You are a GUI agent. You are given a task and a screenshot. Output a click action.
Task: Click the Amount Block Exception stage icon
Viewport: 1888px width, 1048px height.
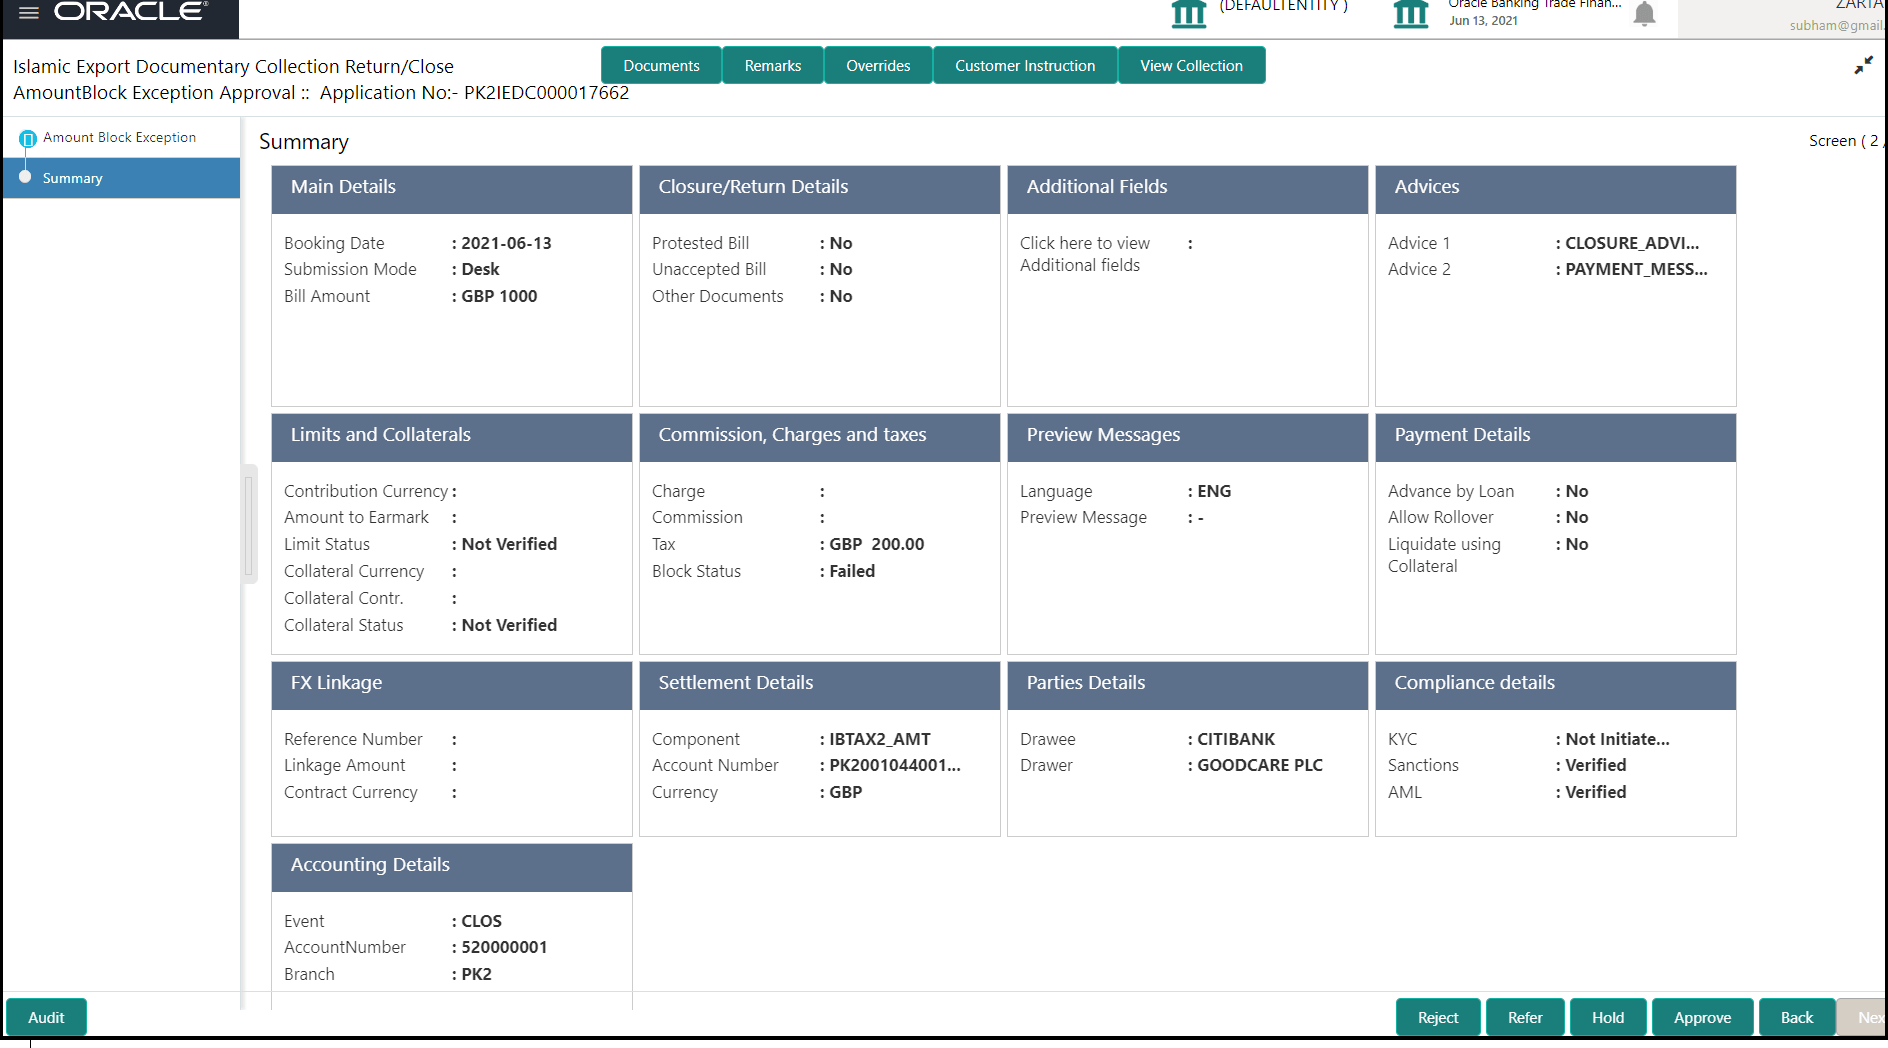coord(28,137)
